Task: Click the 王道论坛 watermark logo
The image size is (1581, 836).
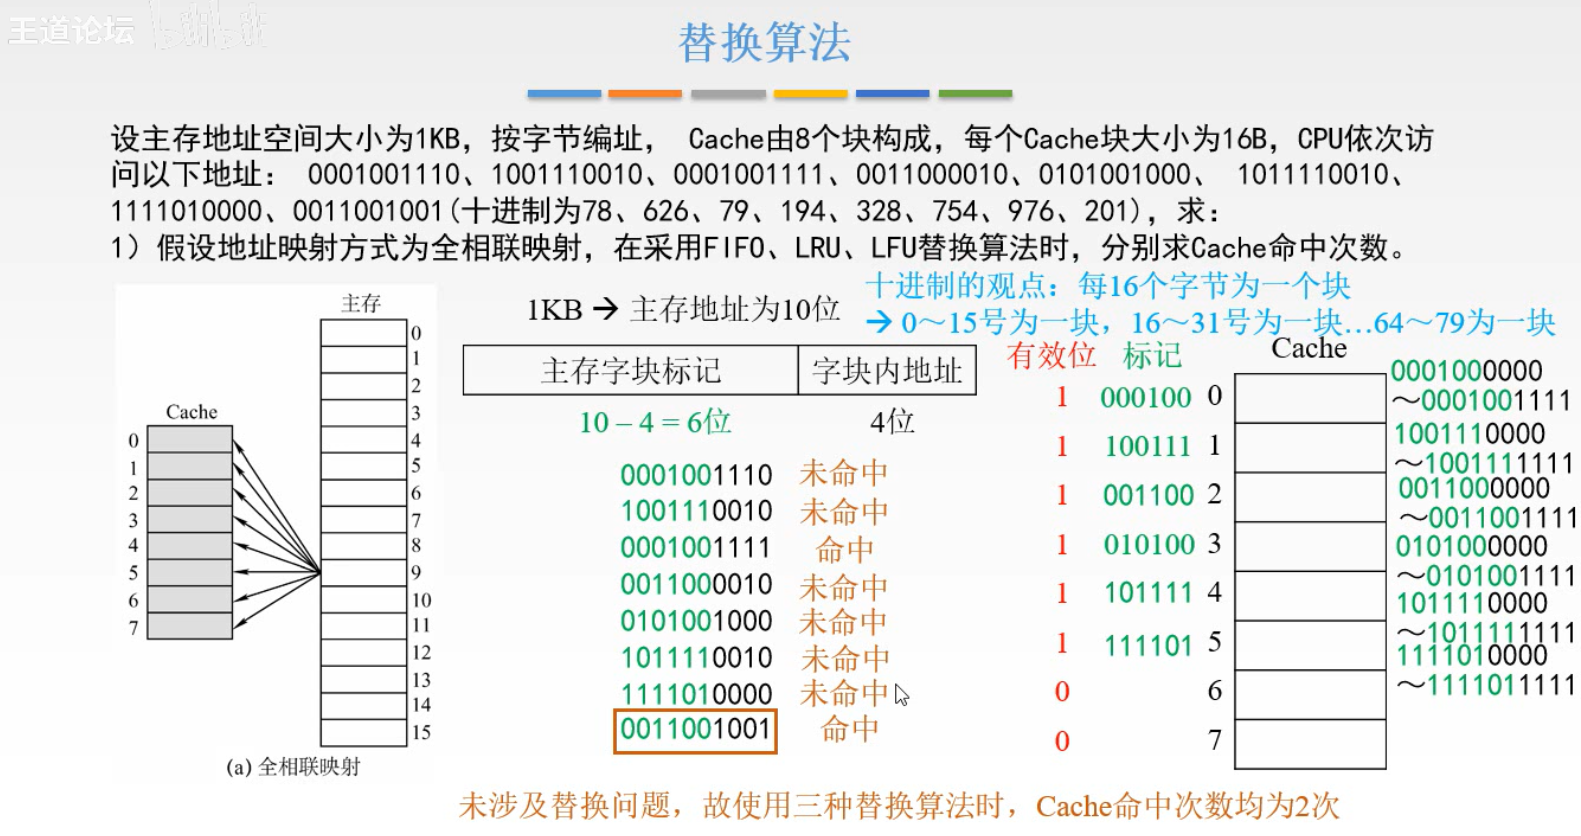Action: point(72,30)
